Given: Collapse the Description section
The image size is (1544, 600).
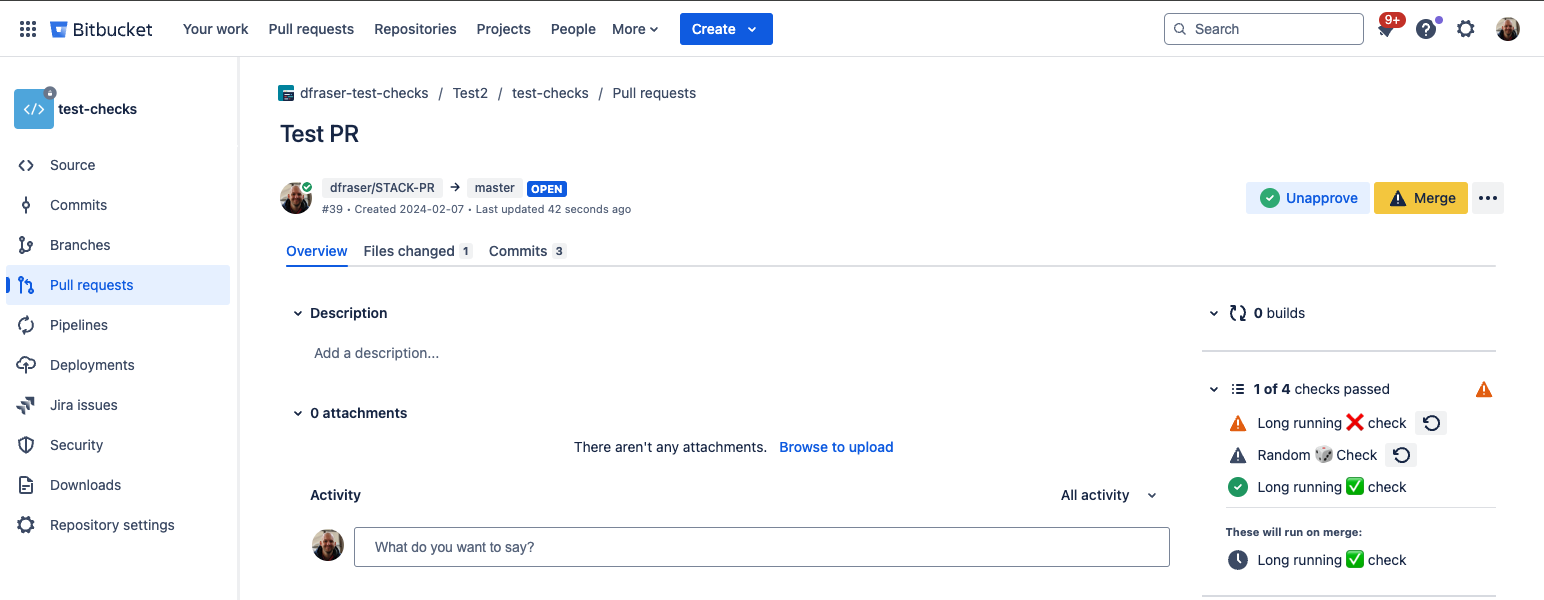Looking at the screenshot, I should [297, 313].
